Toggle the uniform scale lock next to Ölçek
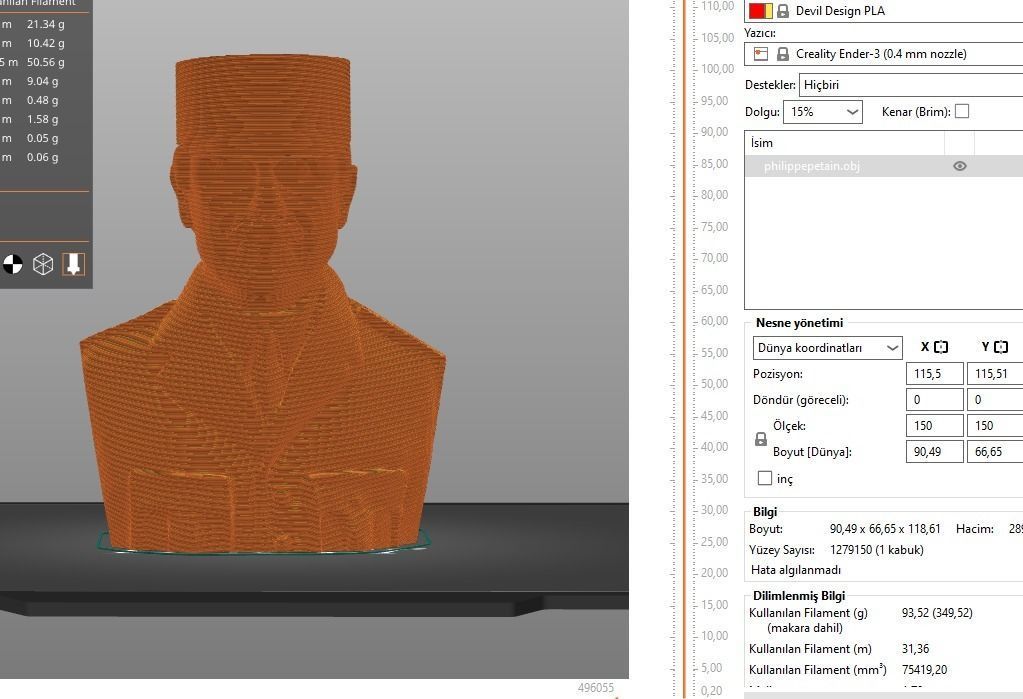This screenshot has height=699, width=1023. [761, 439]
